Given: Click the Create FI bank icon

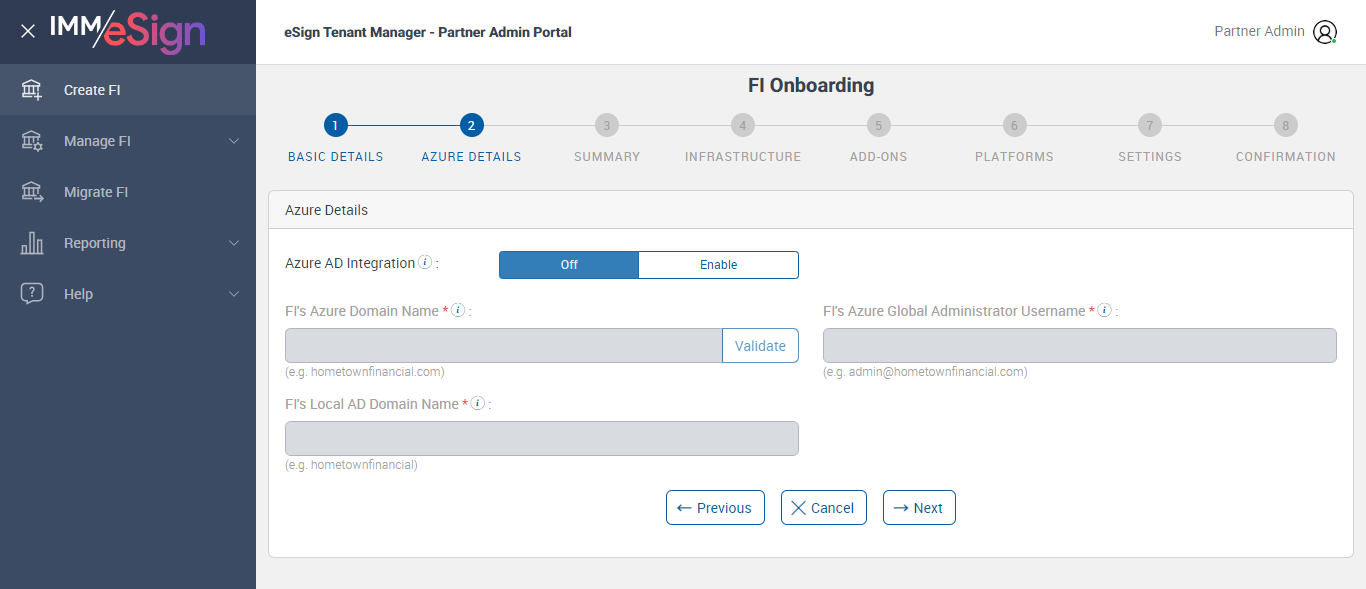Looking at the screenshot, I should click(32, 90).
